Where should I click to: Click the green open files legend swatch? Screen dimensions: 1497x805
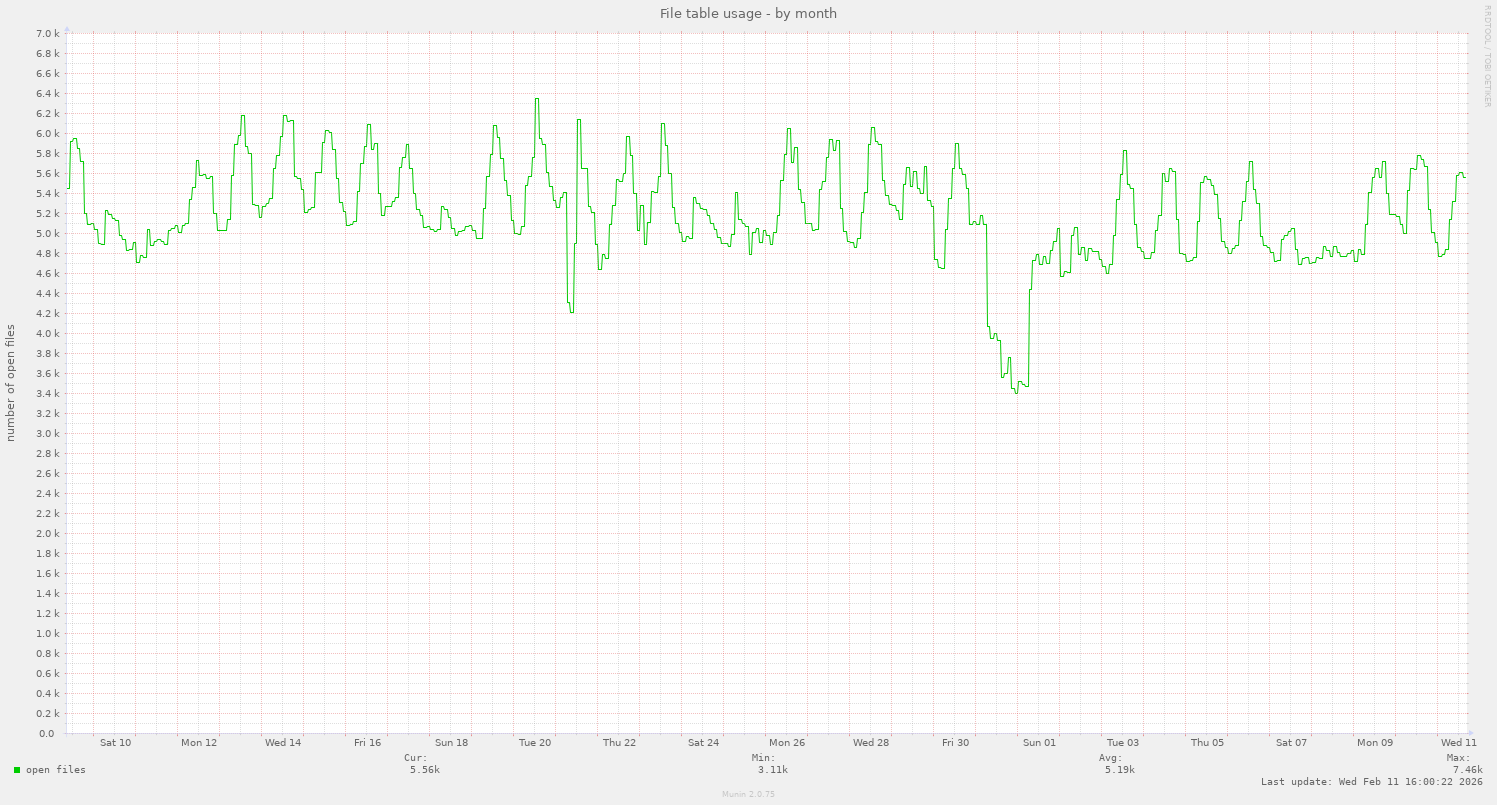tap(15, 770)
